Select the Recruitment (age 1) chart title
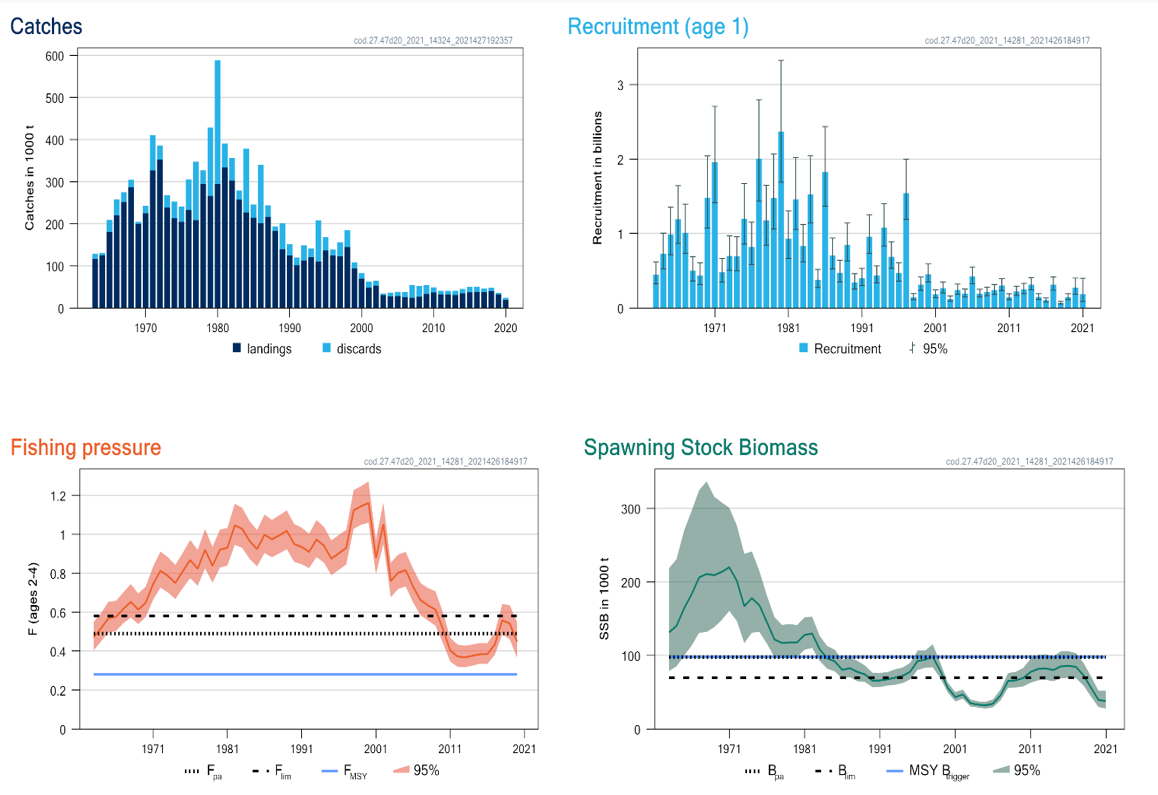The height and width of the screenshot is (795, 1158). [x=658, y=27]
